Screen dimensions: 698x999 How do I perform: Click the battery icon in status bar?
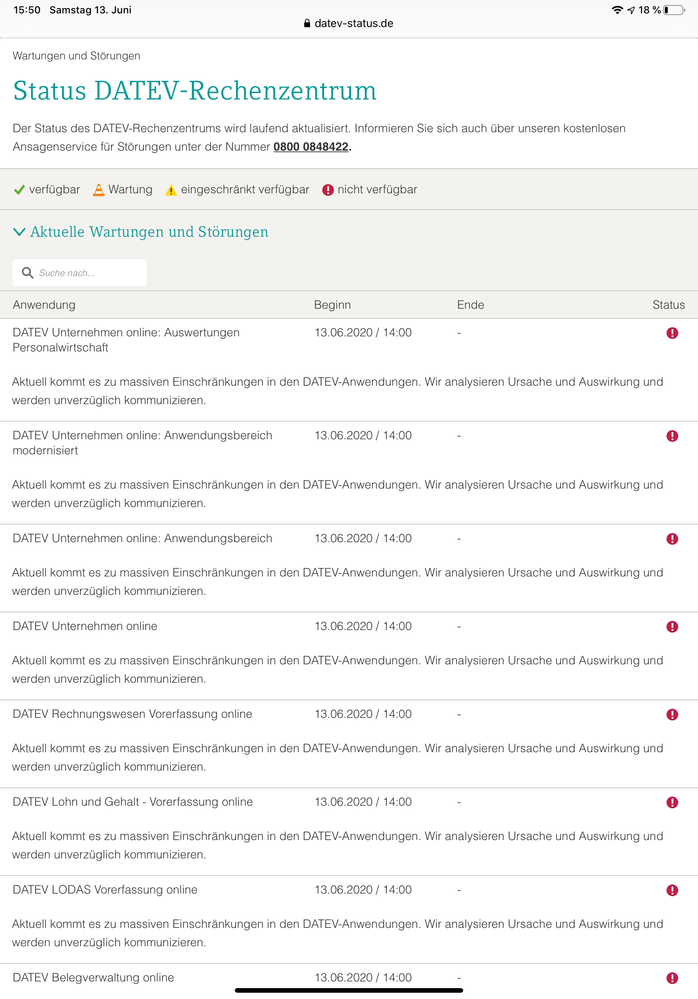tap(674, 10)
